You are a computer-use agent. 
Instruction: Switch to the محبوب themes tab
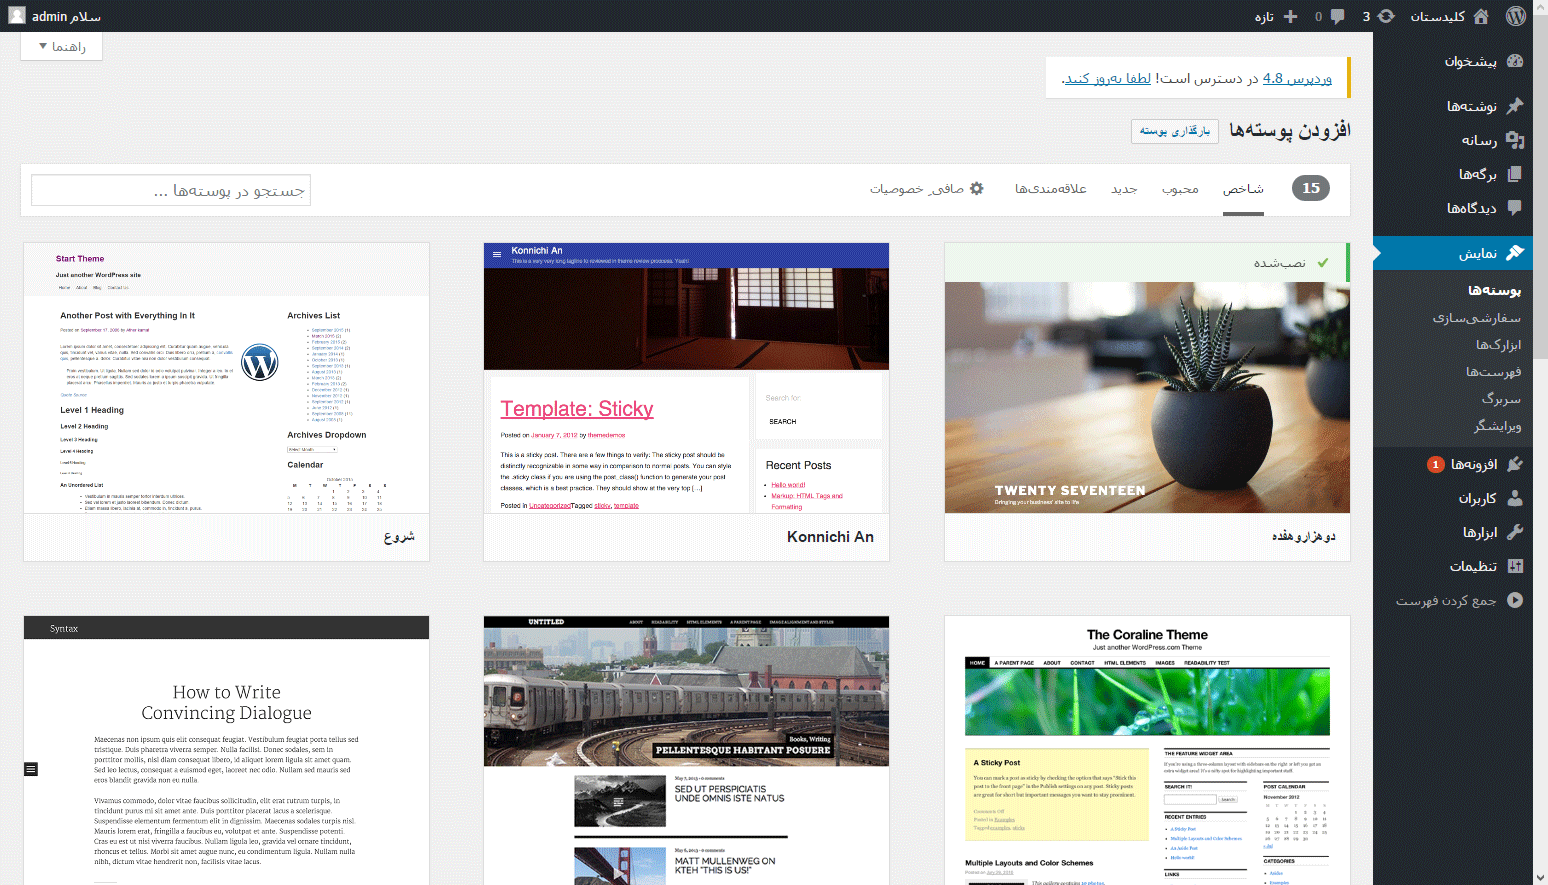(x=1180, y=188)
